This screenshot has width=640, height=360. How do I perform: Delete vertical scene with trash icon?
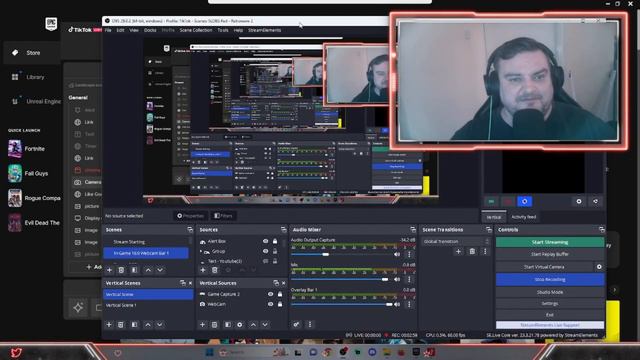[x=121, y=324]
